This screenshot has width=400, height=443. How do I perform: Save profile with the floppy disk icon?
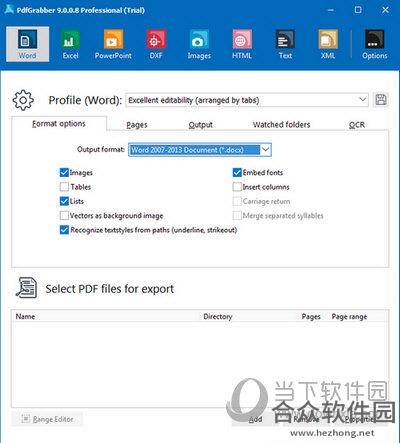point(381,100)
